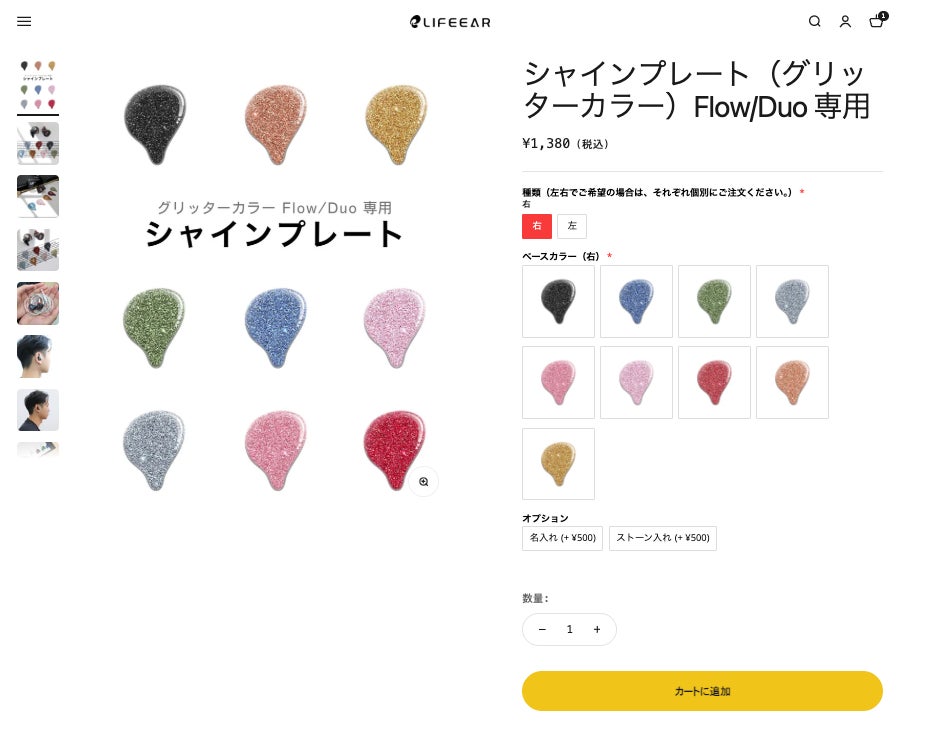Click the LIFEEAR logo
The height and width of the screenshot is (730, 946).
tap(450, 22)
